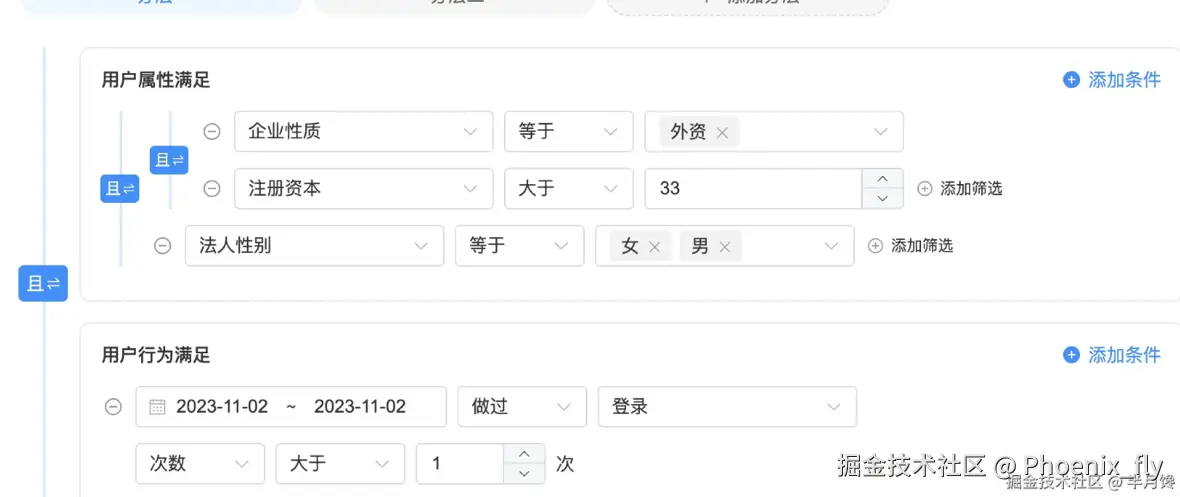This screenshot has height=497, width=1180.
Task: Click 添加条件 in 用户属性满足
Action: 1112,80
